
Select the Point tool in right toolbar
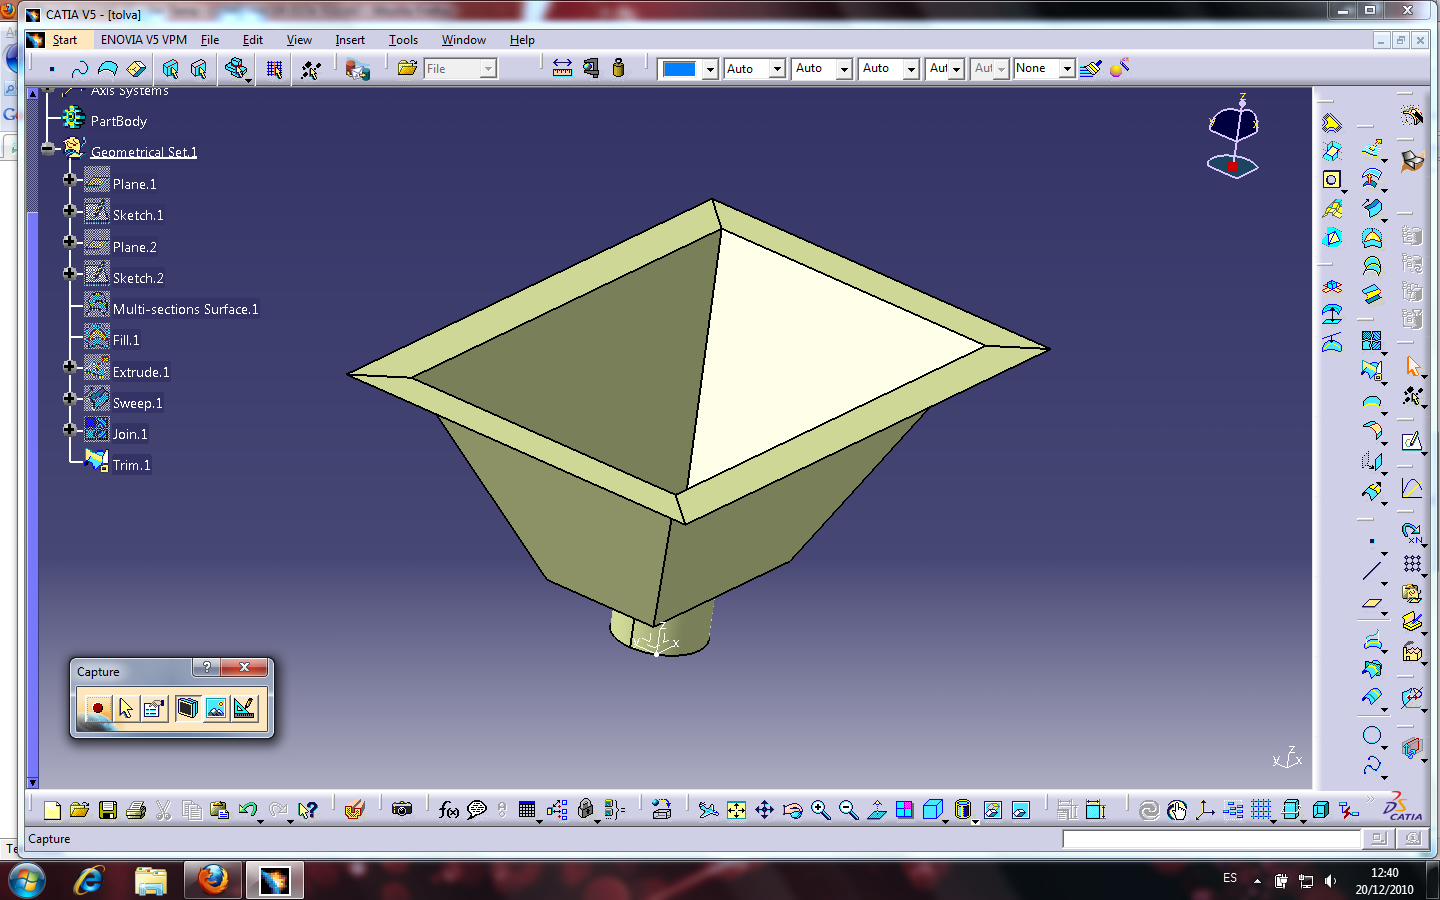click(1372, 541)
